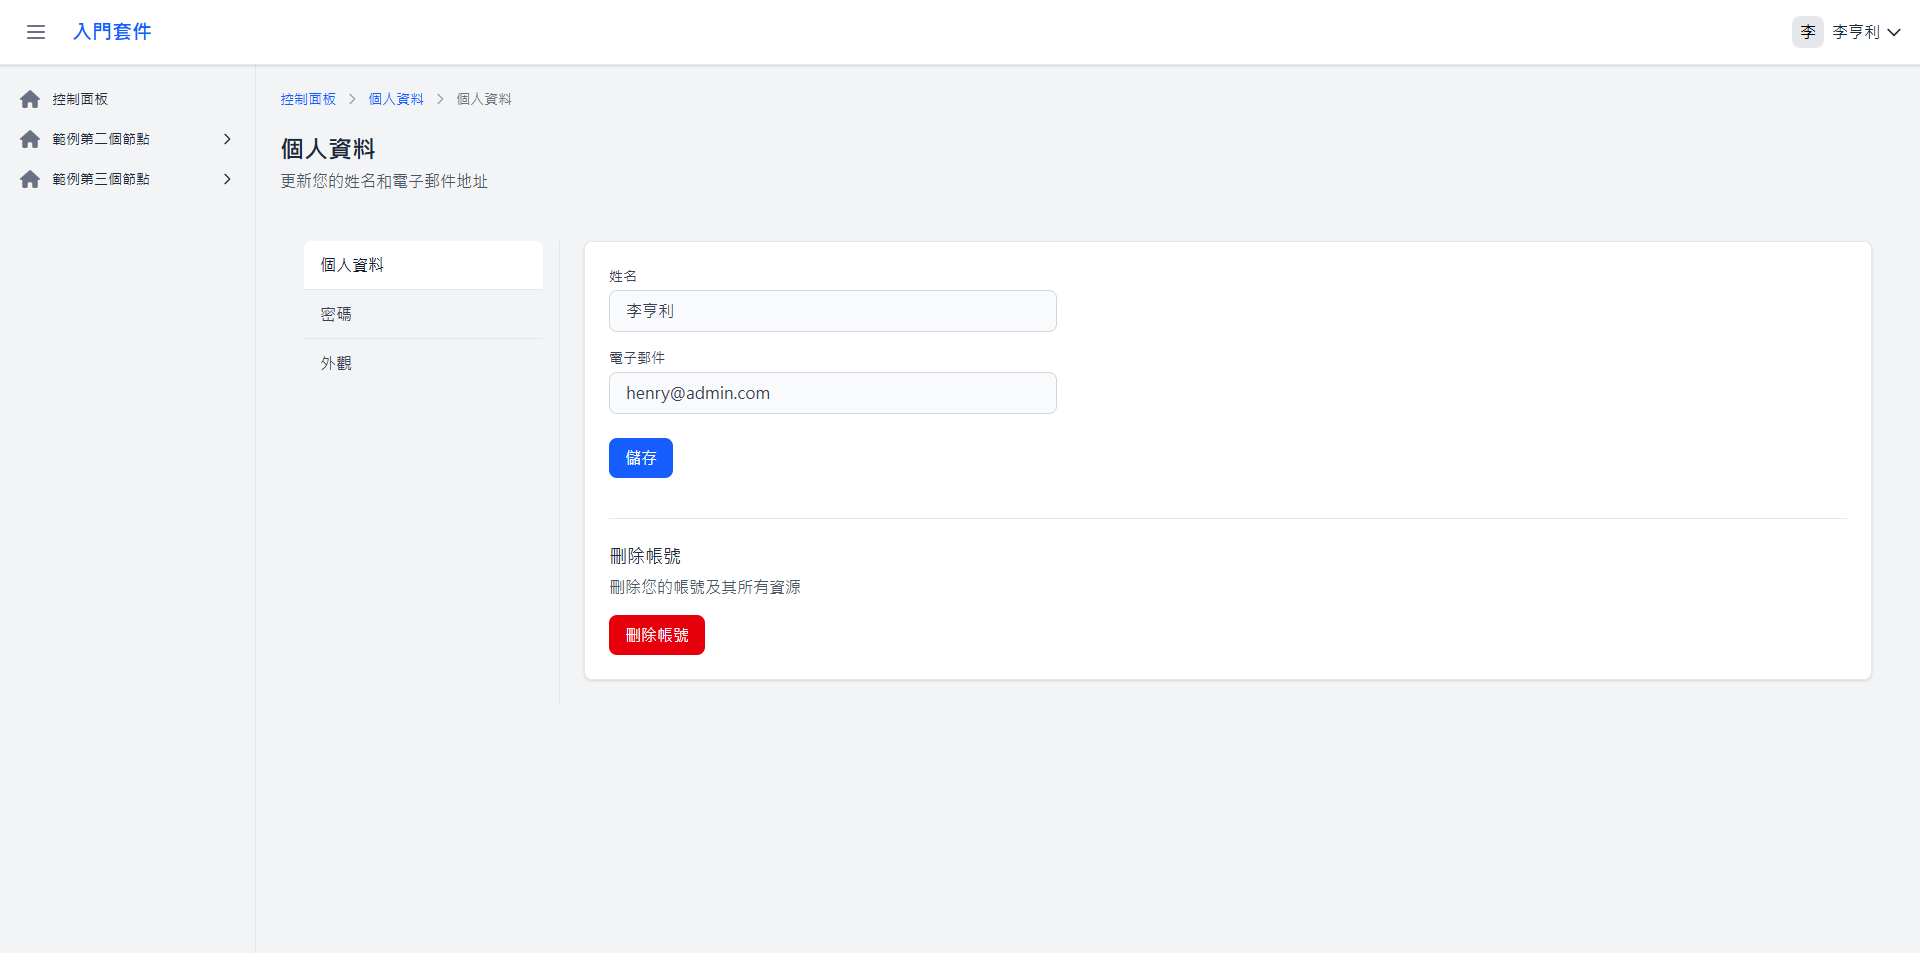Focus the 電子郵件 input field

tap(832, 393)
